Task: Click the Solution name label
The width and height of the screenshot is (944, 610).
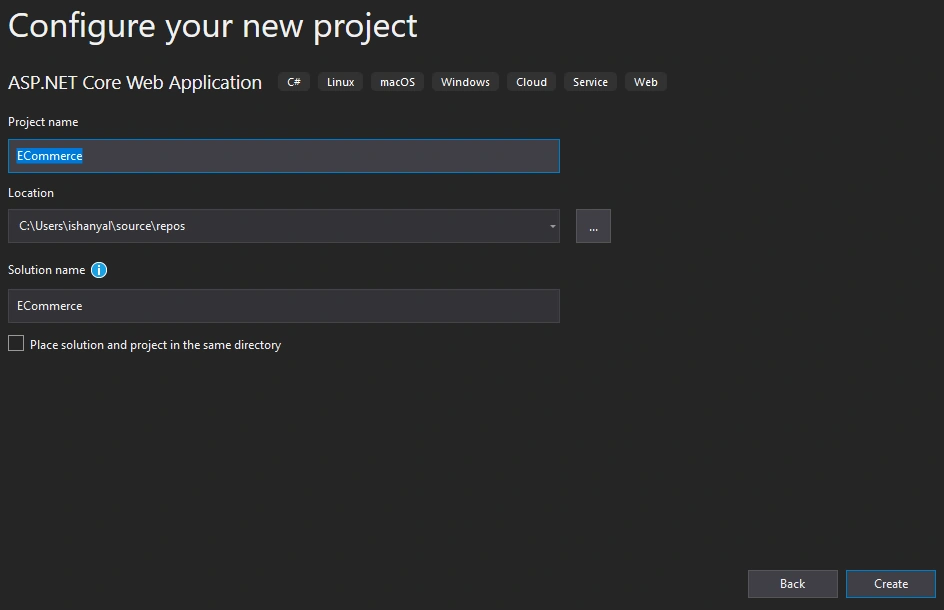Action: 46,270
